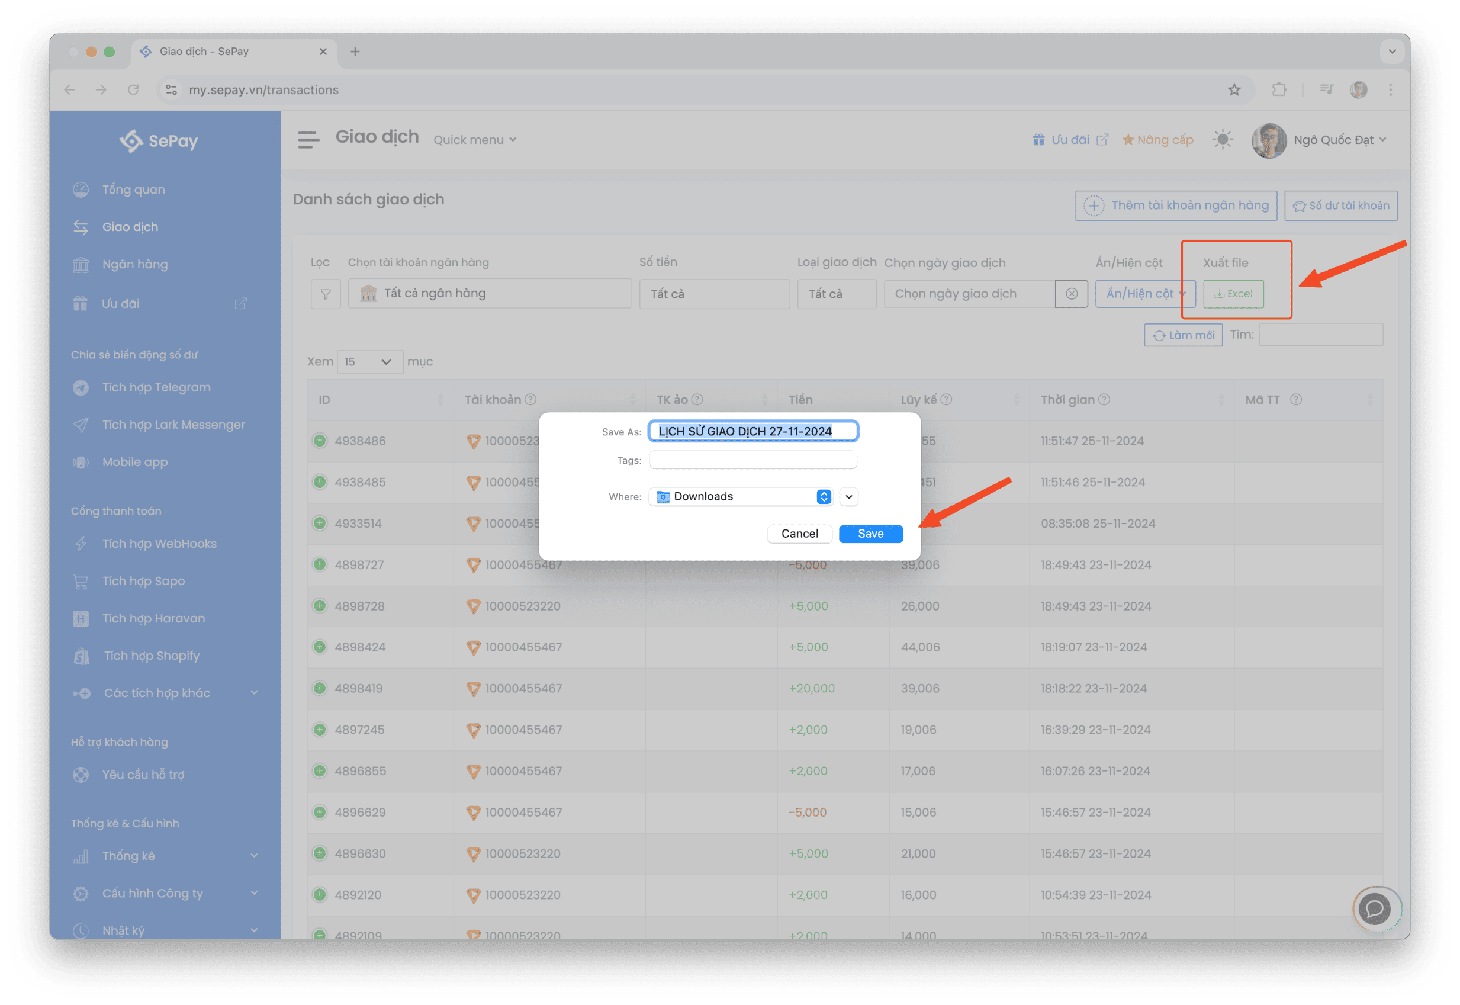Screen dimensions: 1460x1005
Task: Click the Chọn ngày giao dịch date field
Action: 970,294
